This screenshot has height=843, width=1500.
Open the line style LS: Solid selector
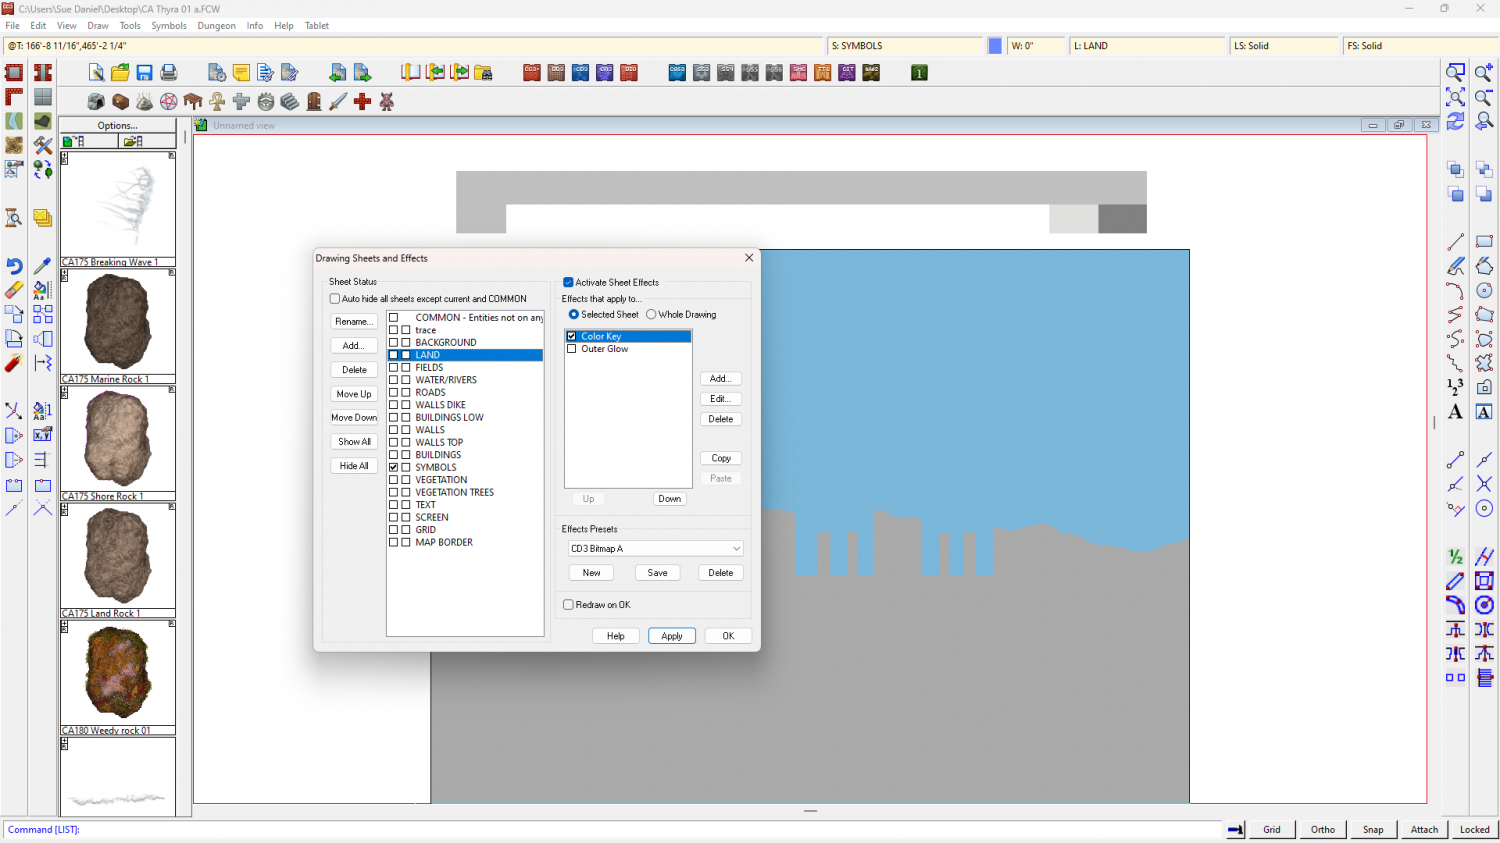coord(1284,46)
